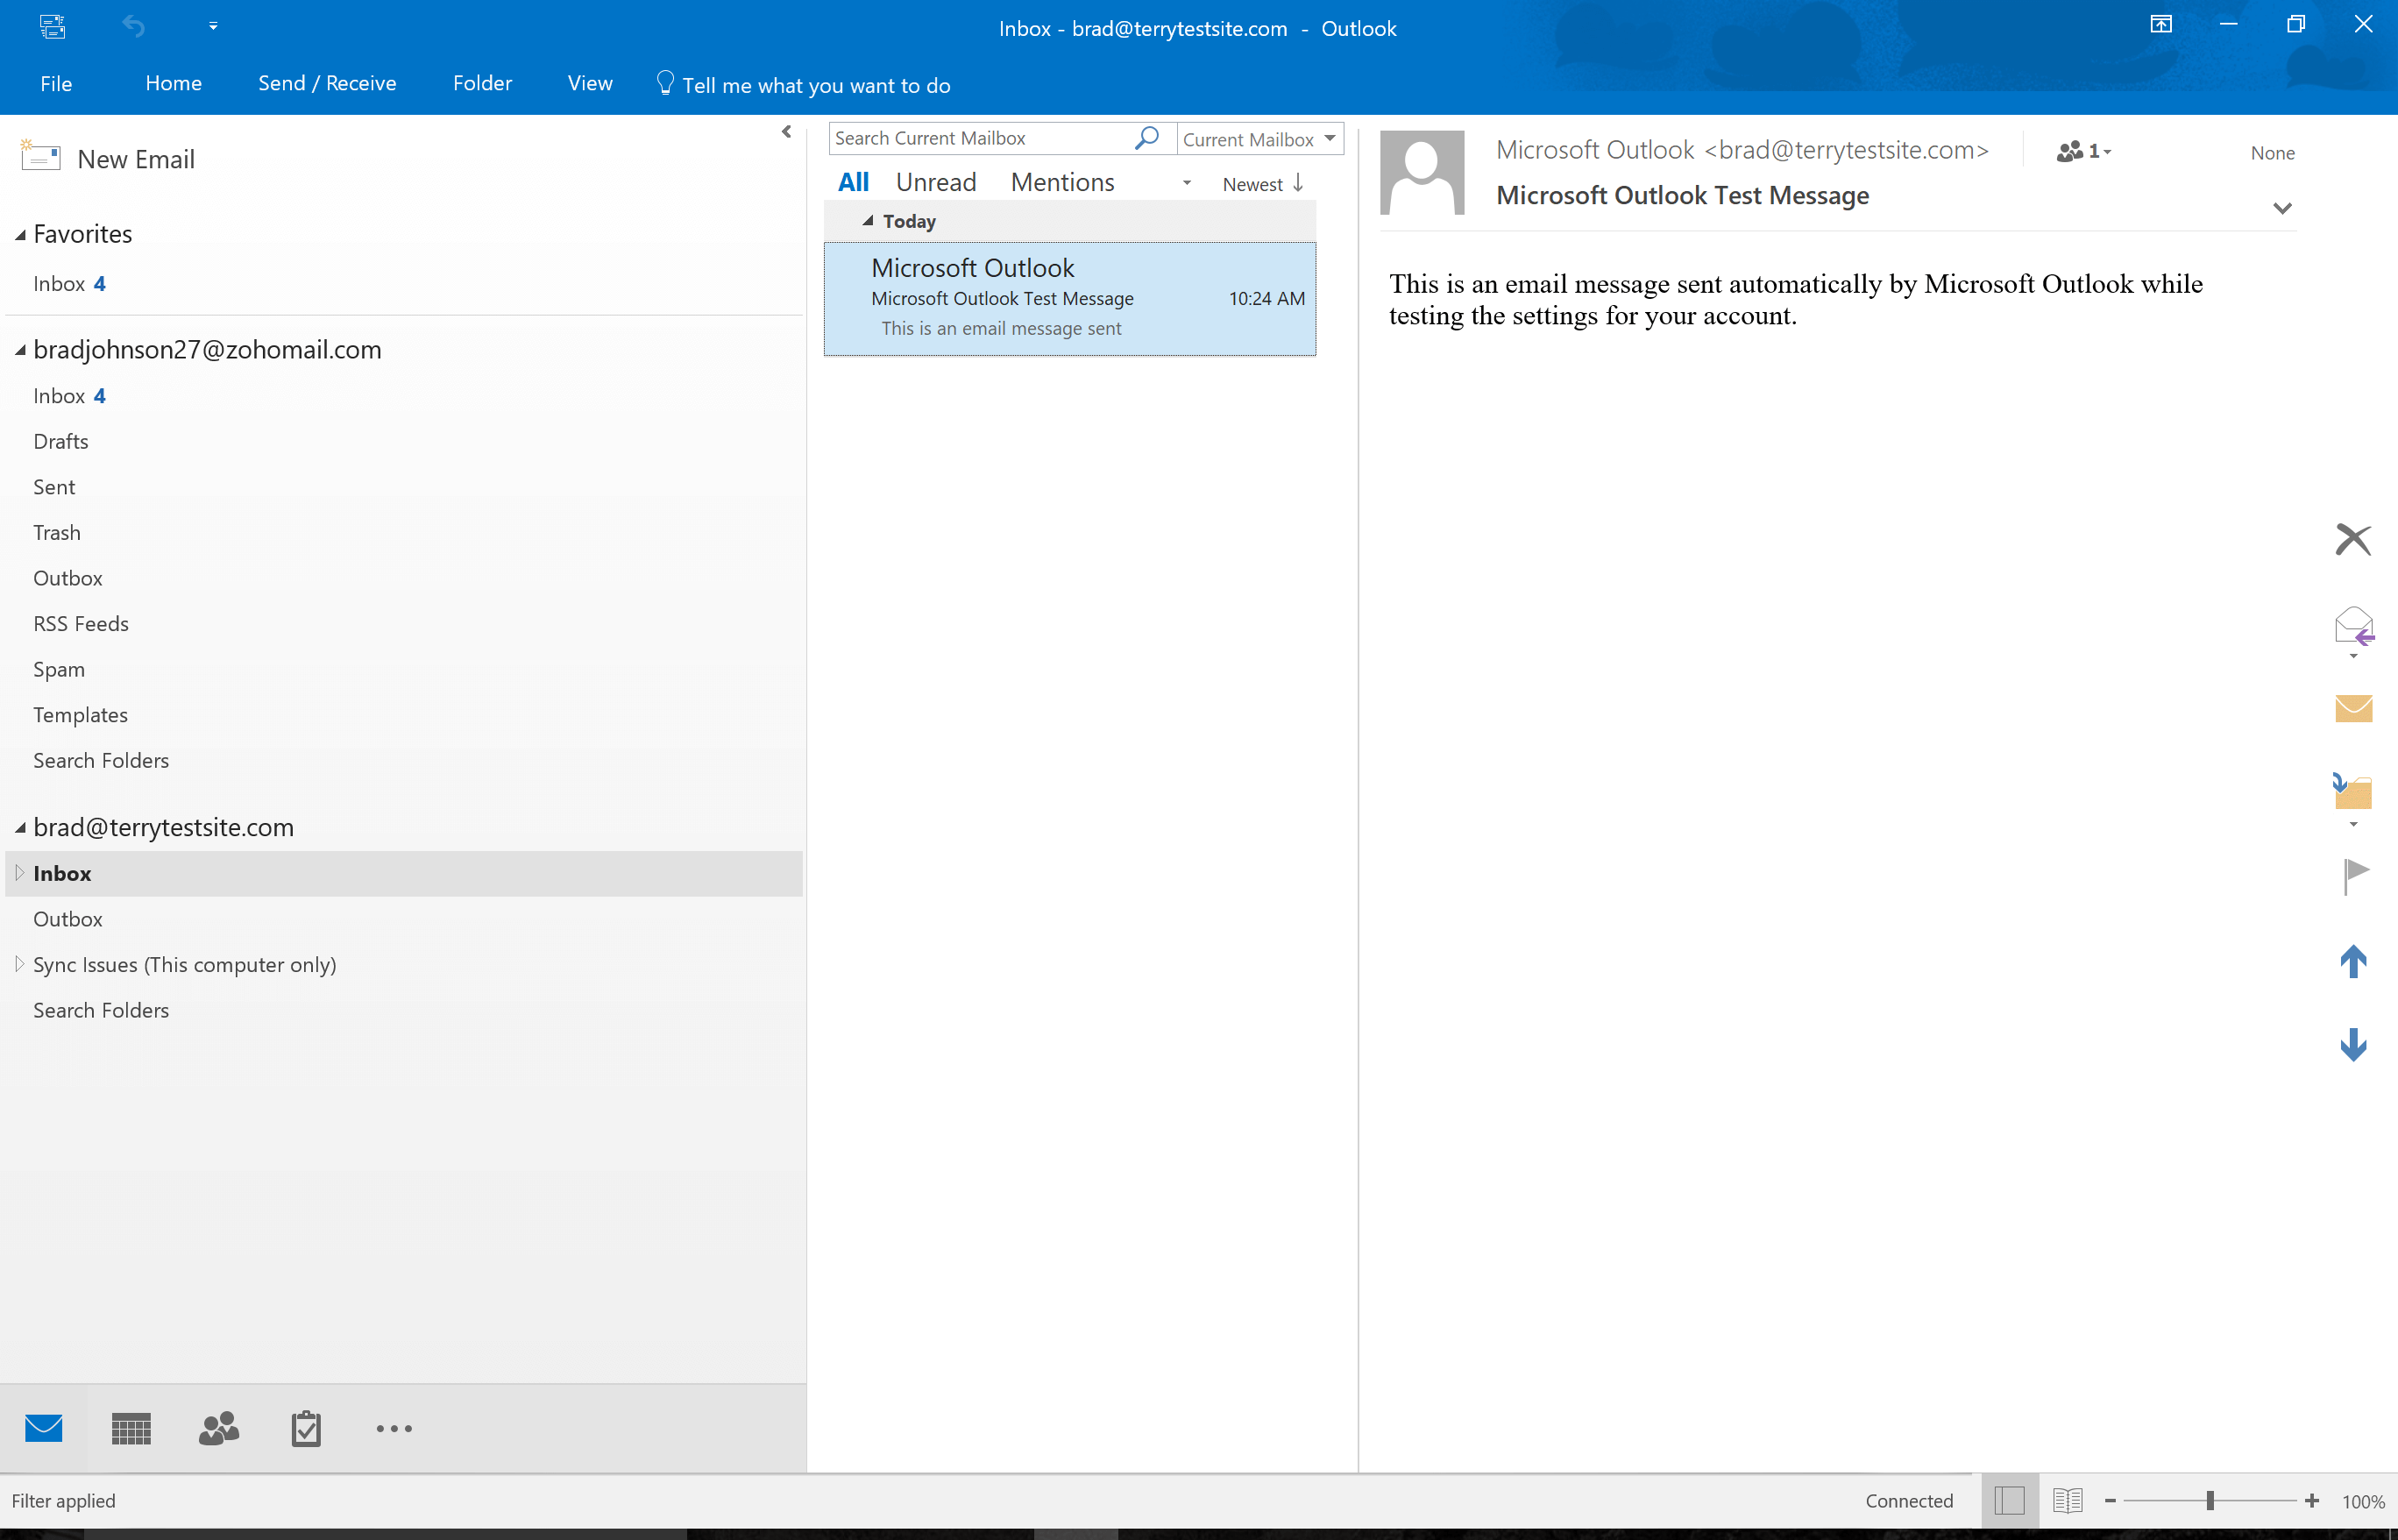Open the filter options dropdown arrow
Screen dimensions: 2398x1540
[x=1187, y=183]
